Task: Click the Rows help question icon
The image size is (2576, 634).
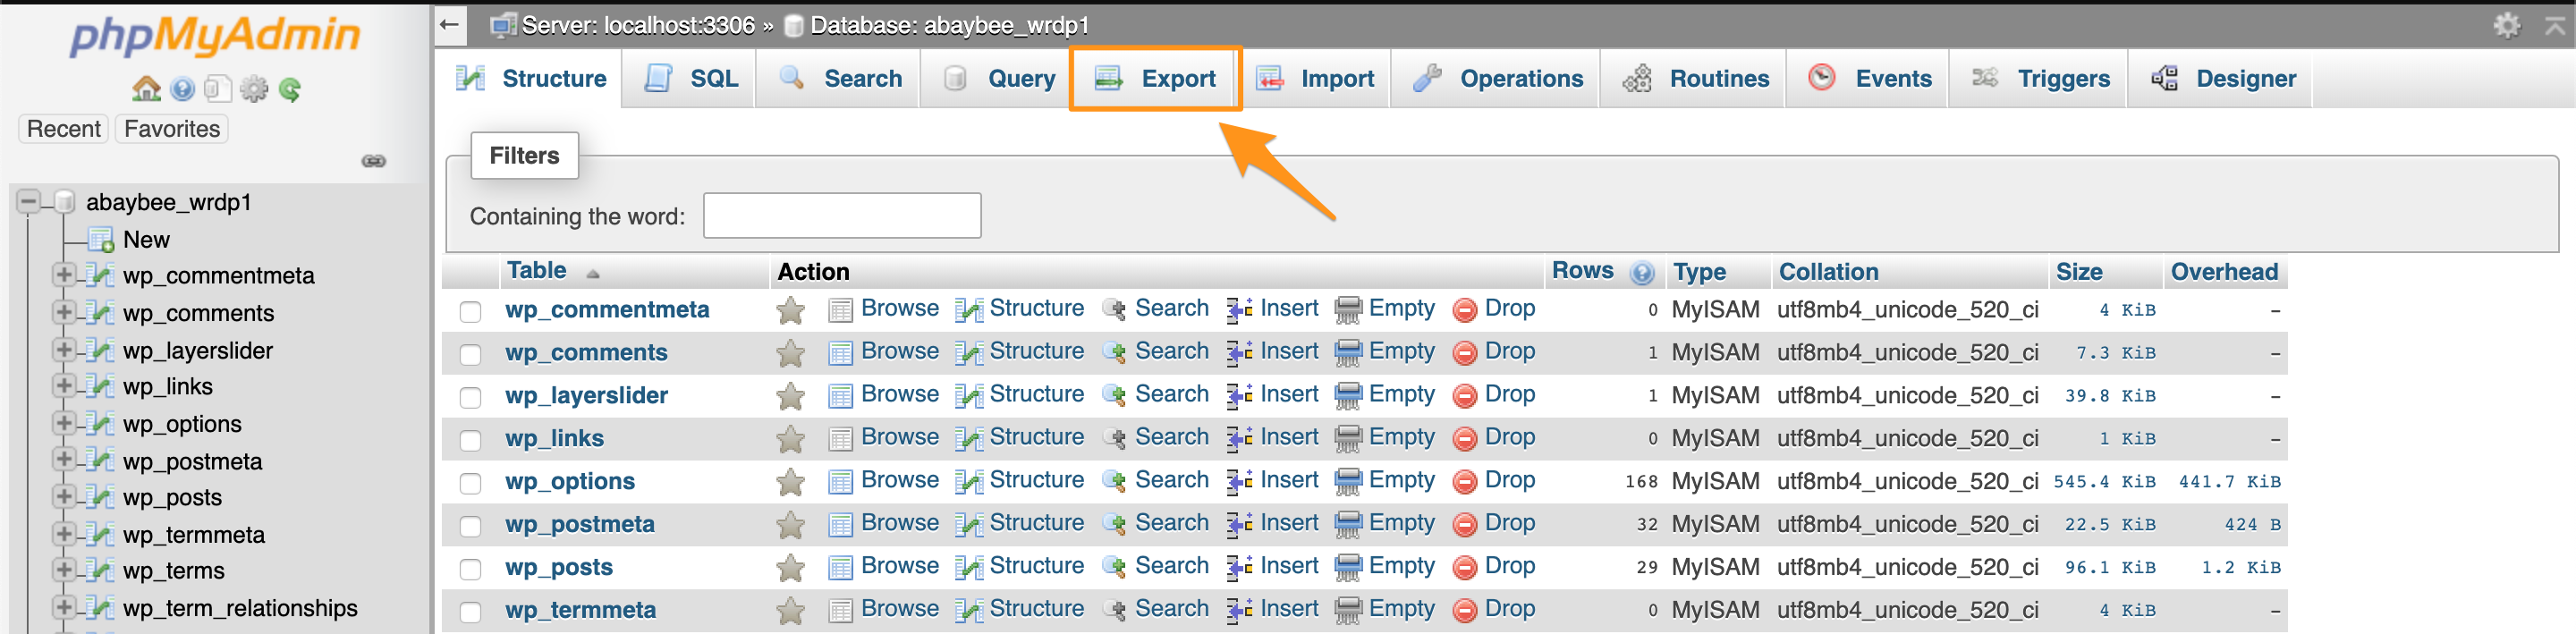Action: point(1641,272)
